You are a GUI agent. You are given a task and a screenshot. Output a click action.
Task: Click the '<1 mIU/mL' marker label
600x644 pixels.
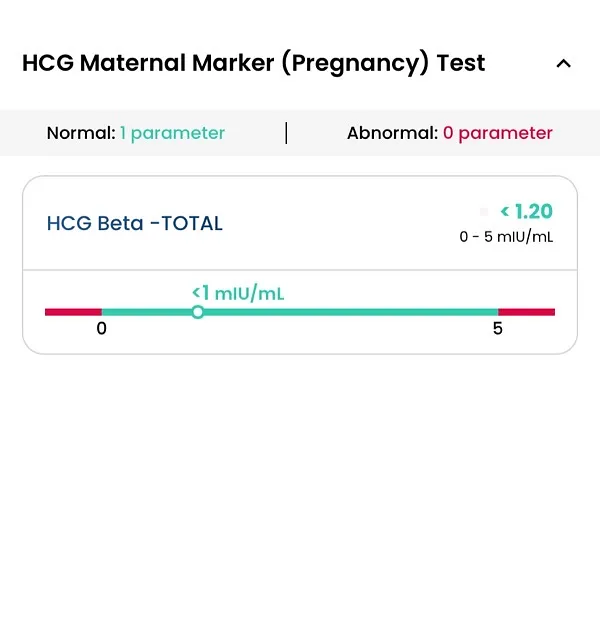pyautogui.click(x=238, y=293)
